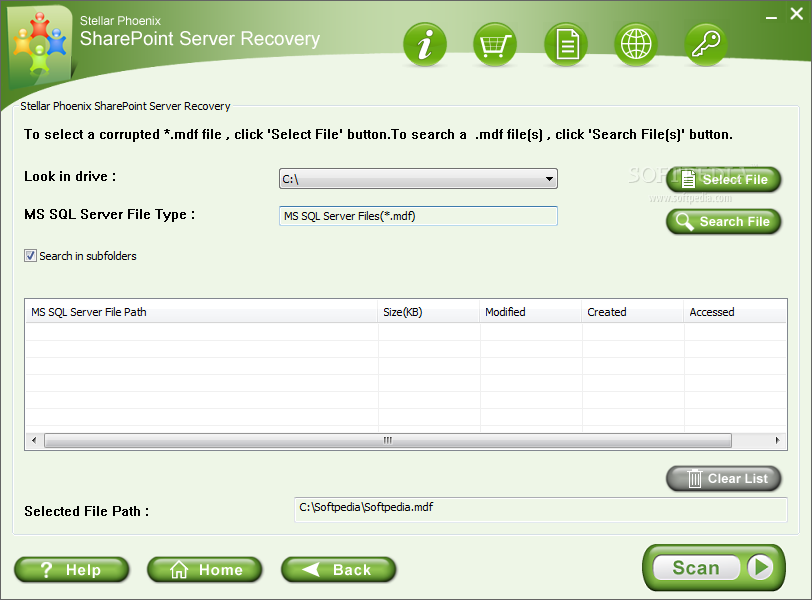Click the Clear List button

pos(723,478)
